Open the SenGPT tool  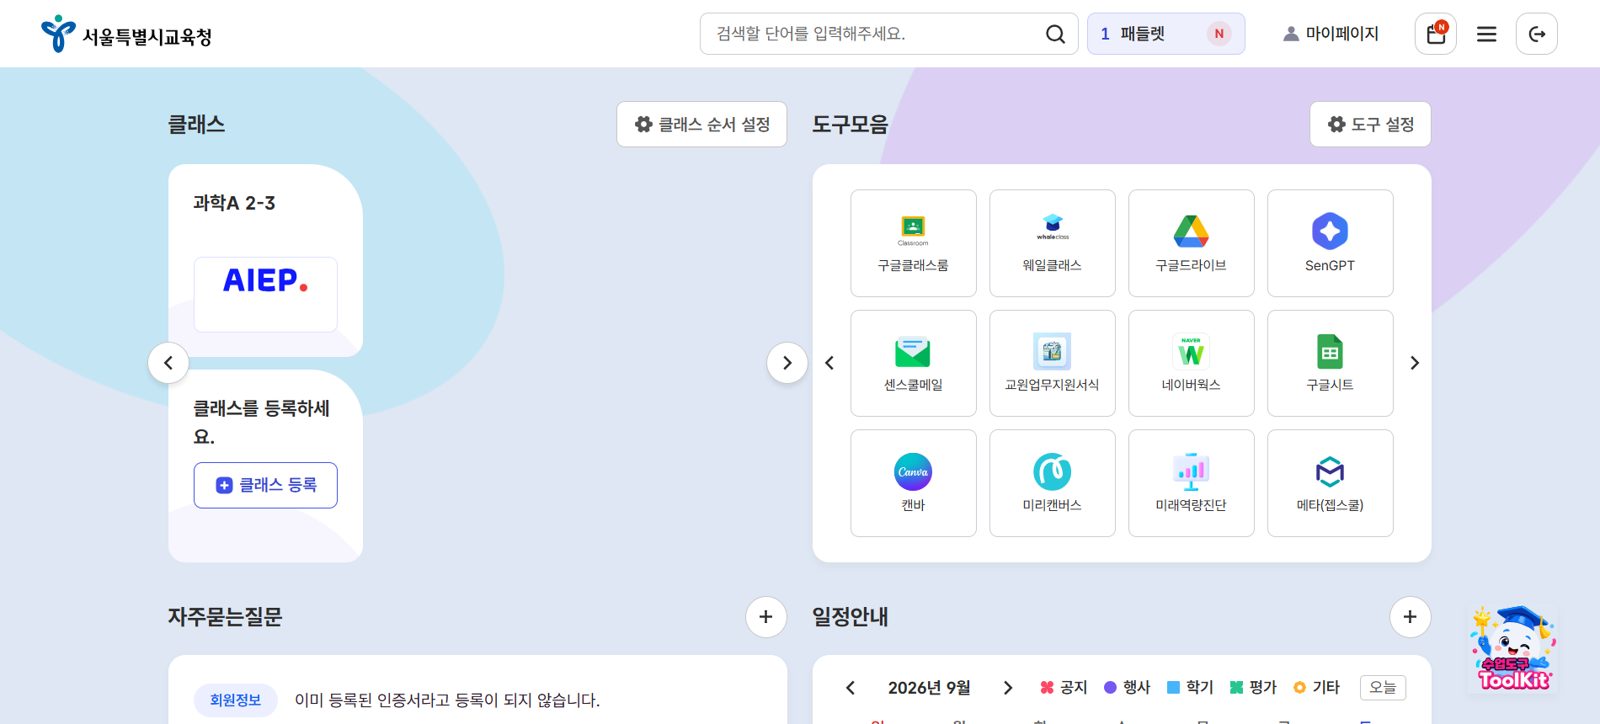(x=1330, y=243)
